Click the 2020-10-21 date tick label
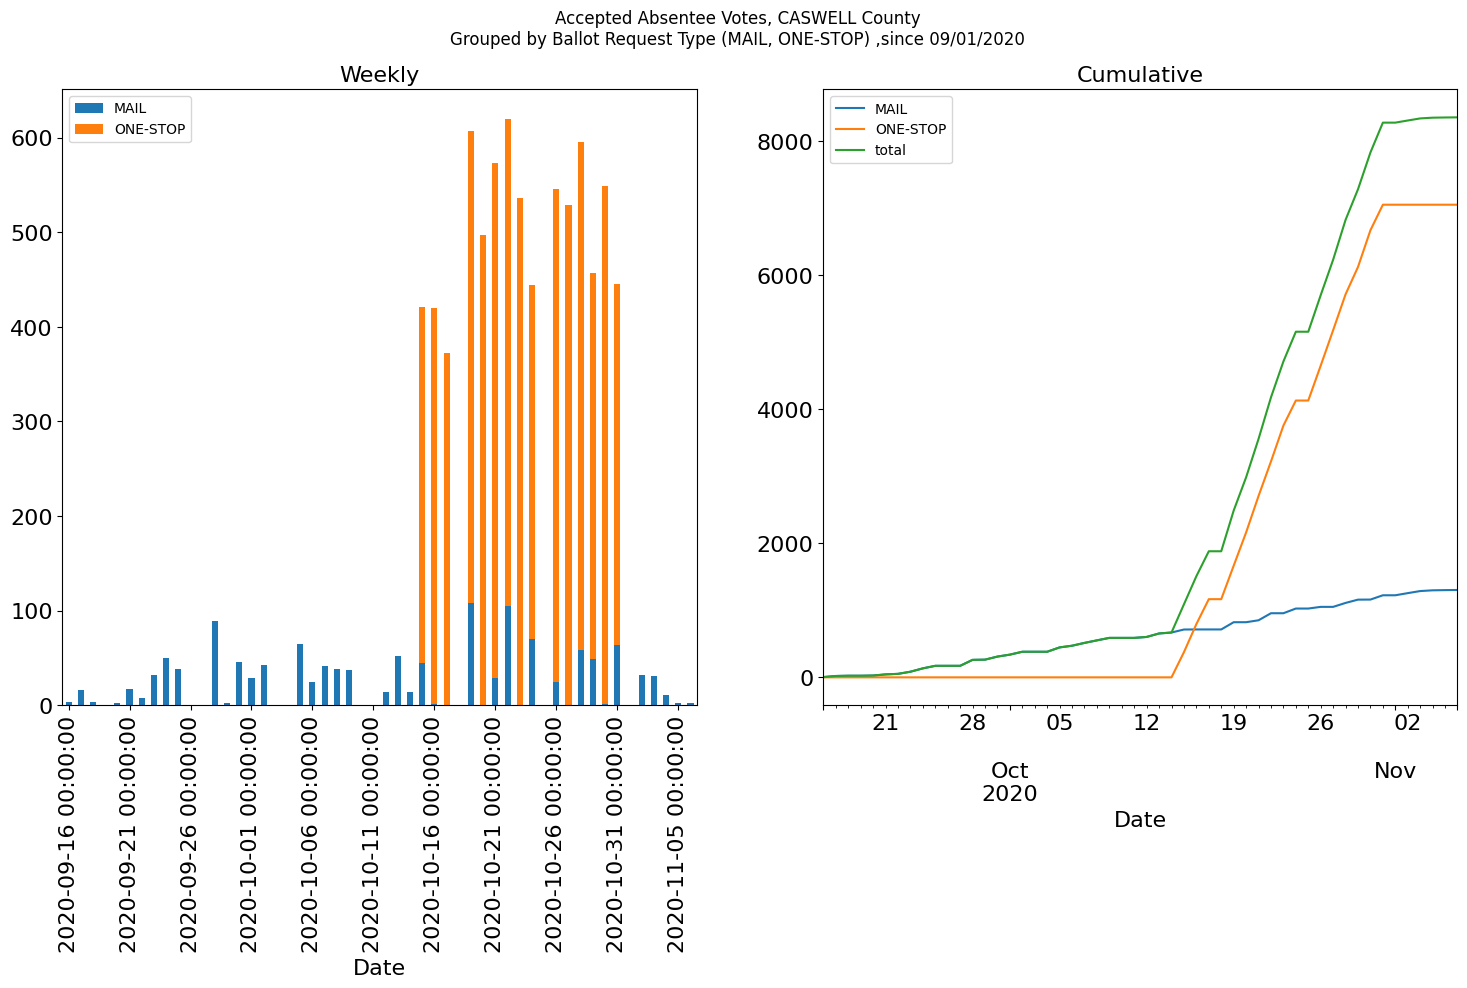This screenshot has height=988, width=1467. (x=494, y=832)
